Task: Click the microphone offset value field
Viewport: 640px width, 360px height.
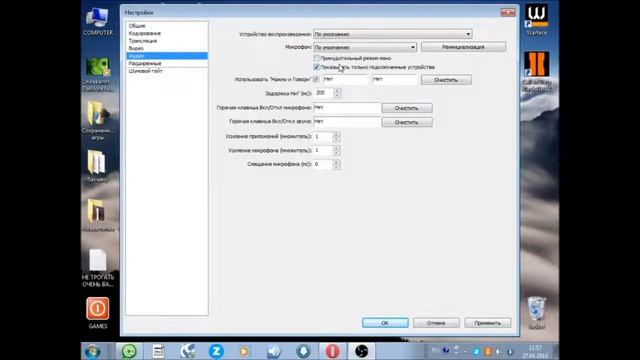Action: [x=323, y=164]
